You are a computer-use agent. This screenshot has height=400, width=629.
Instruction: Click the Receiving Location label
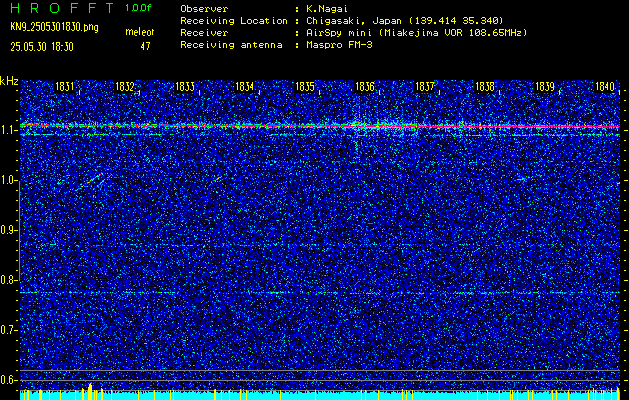(234, 21)
